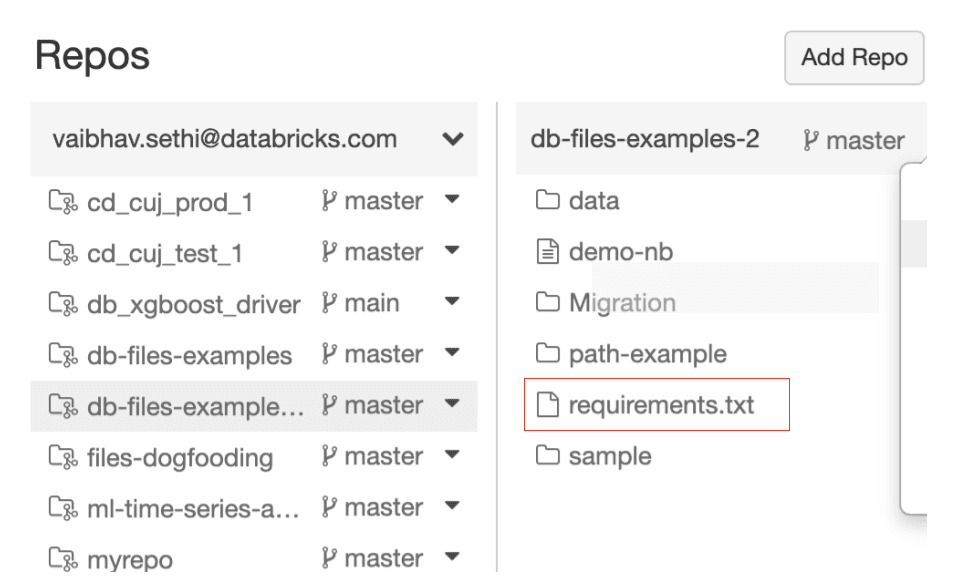Image resolution: width=960 pixels, height=583 pixels.
Task: Select the requirements.txt file
Action: click(x=661, y=405)
